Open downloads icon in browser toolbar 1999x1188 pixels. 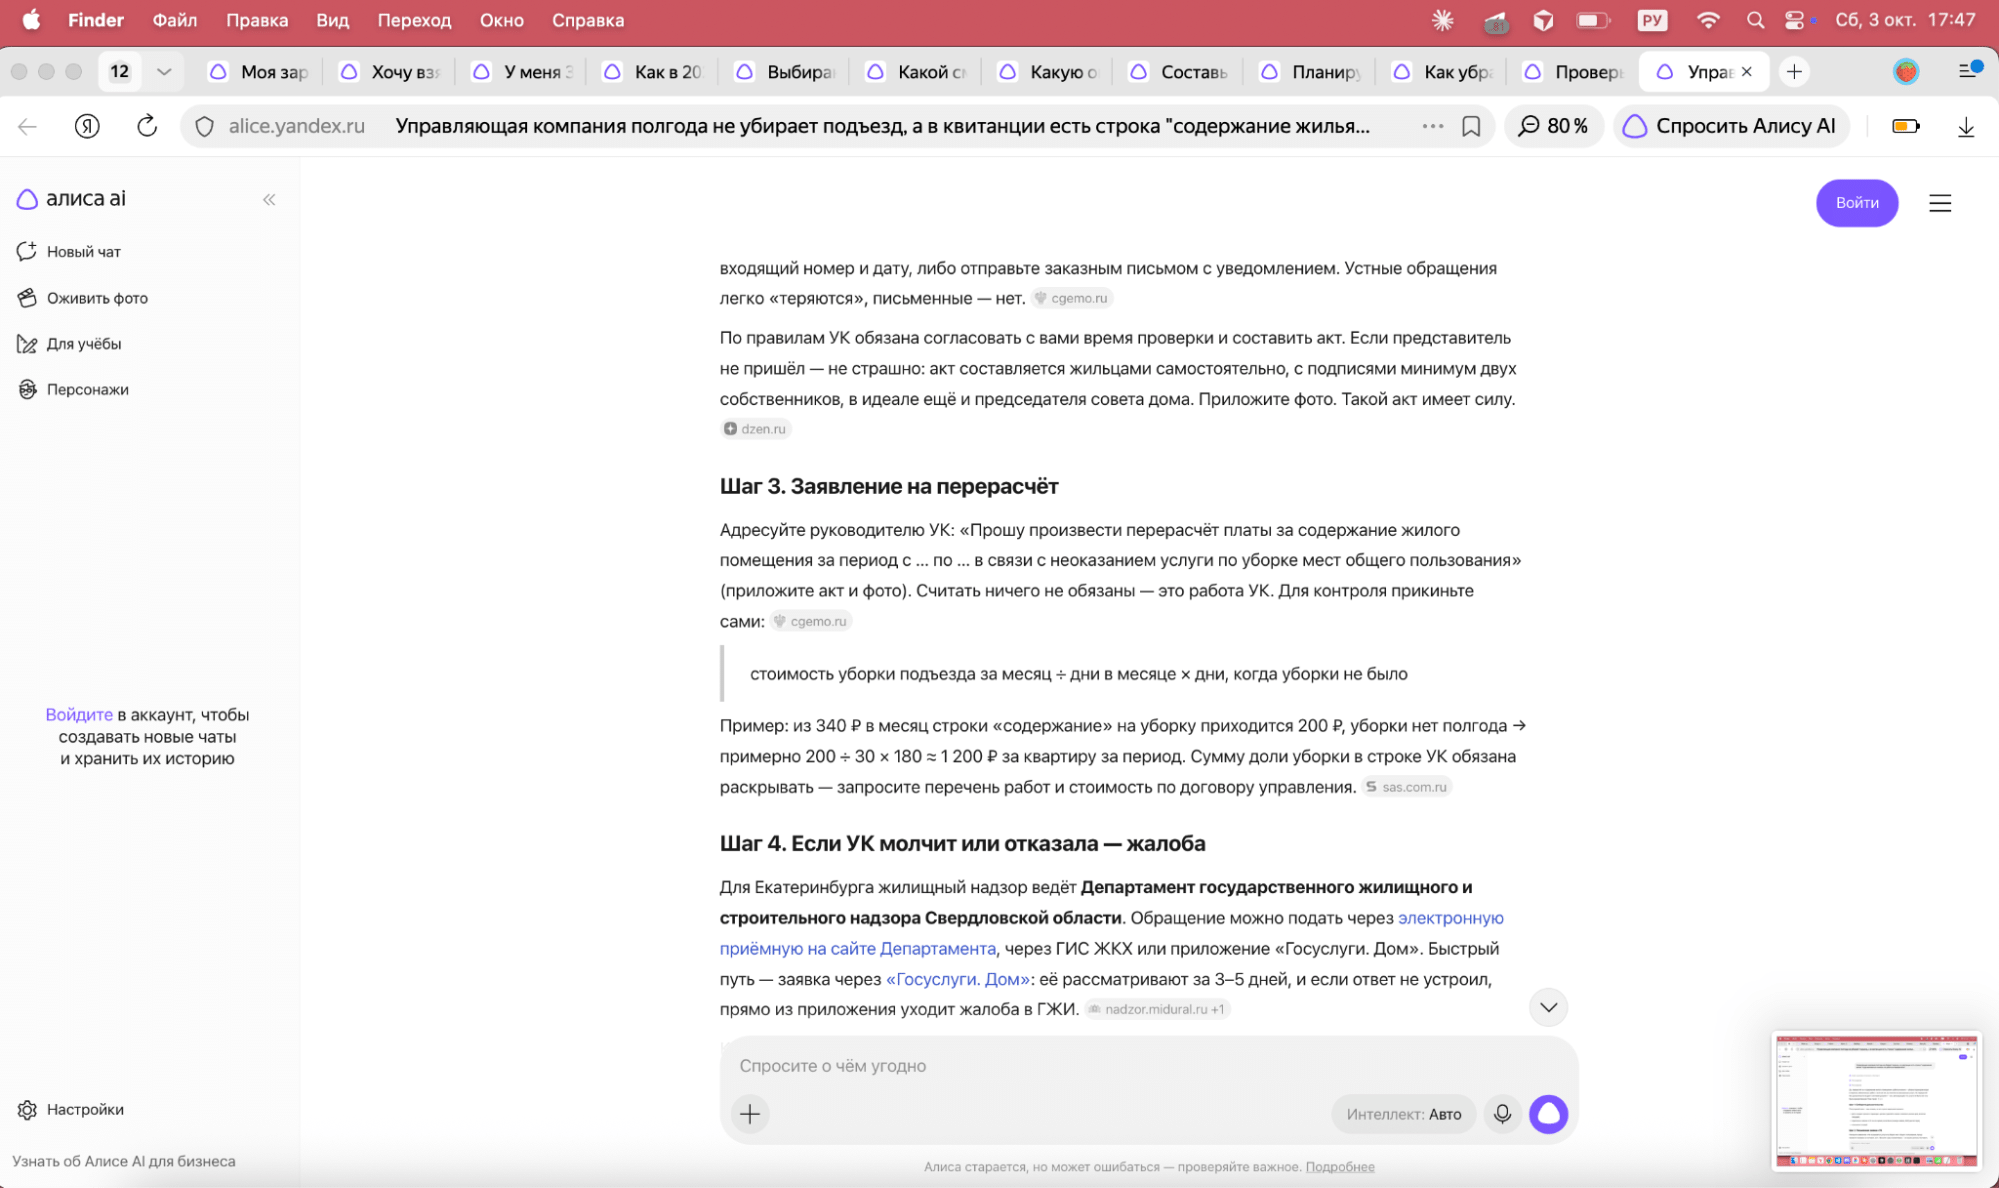coord(1966,126)
